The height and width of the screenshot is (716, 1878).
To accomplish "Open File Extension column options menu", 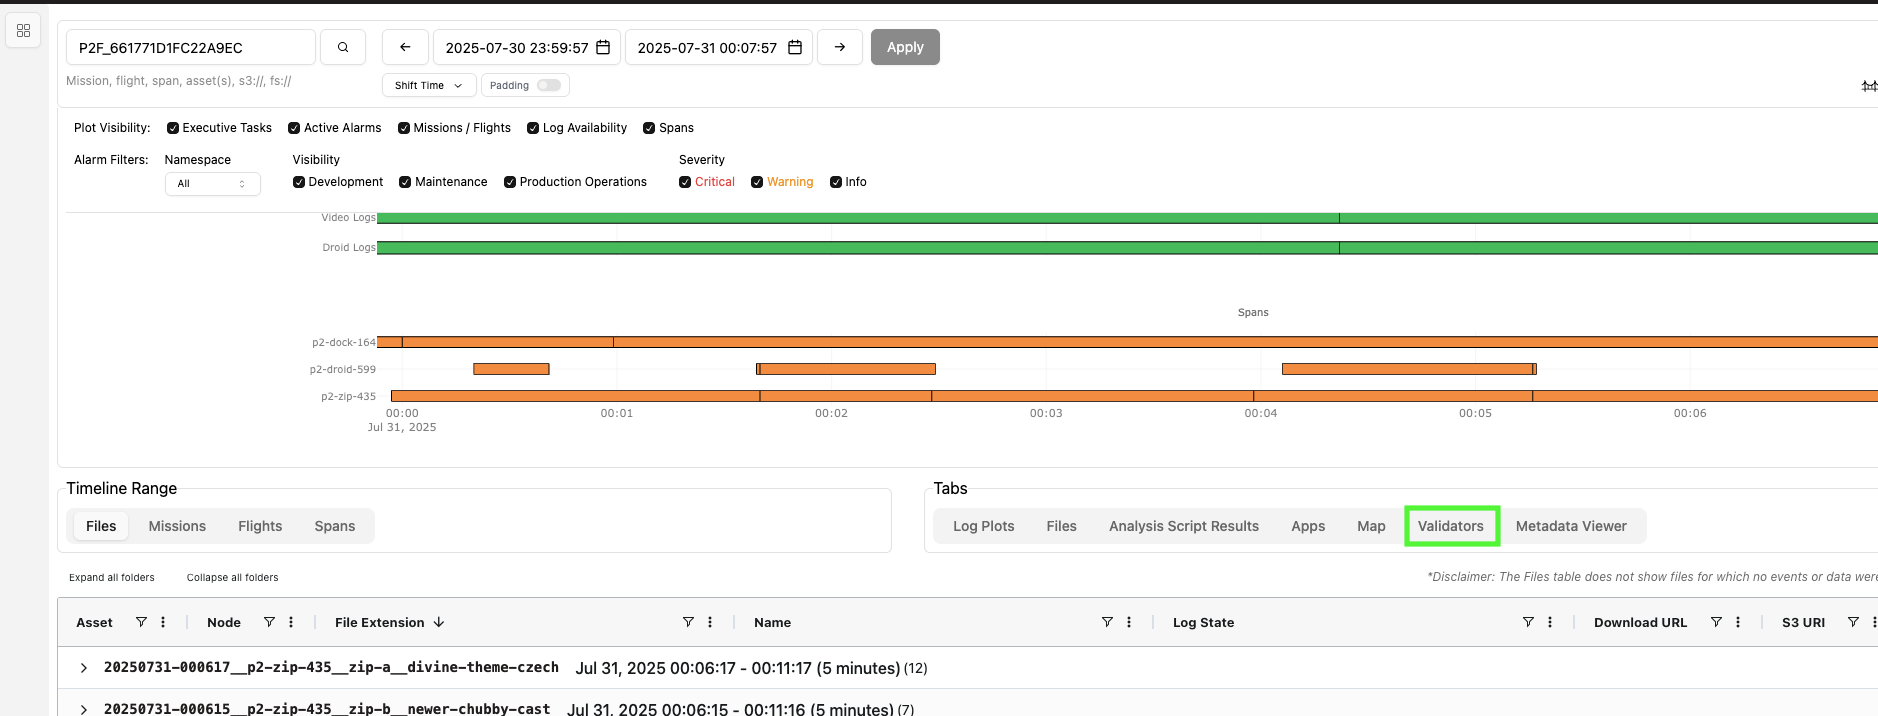I will point(710,622).
